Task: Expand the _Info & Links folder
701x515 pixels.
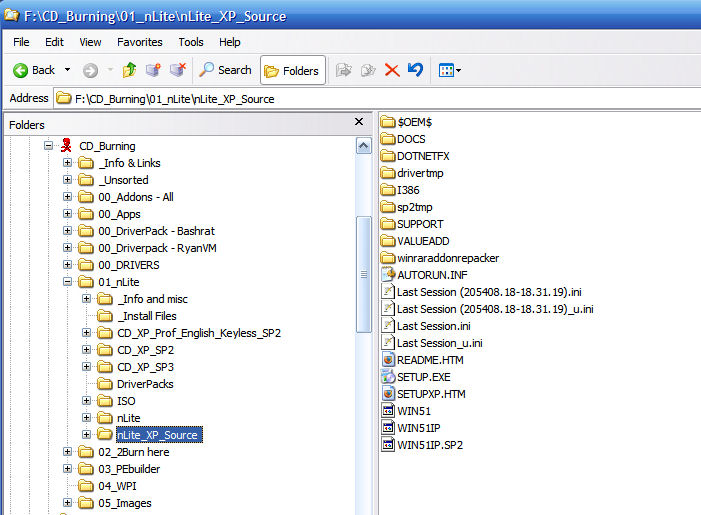Action: (68, 163)
